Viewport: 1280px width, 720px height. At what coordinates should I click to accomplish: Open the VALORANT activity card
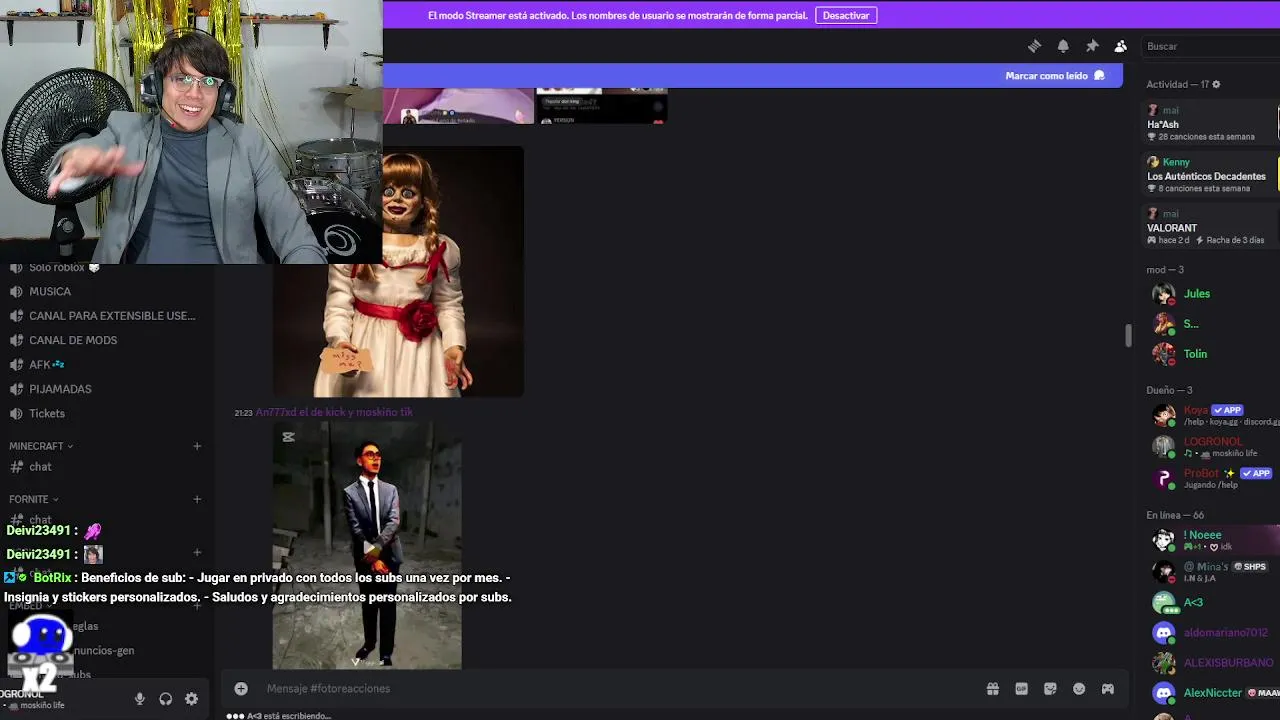click(x=1210, y=227)
